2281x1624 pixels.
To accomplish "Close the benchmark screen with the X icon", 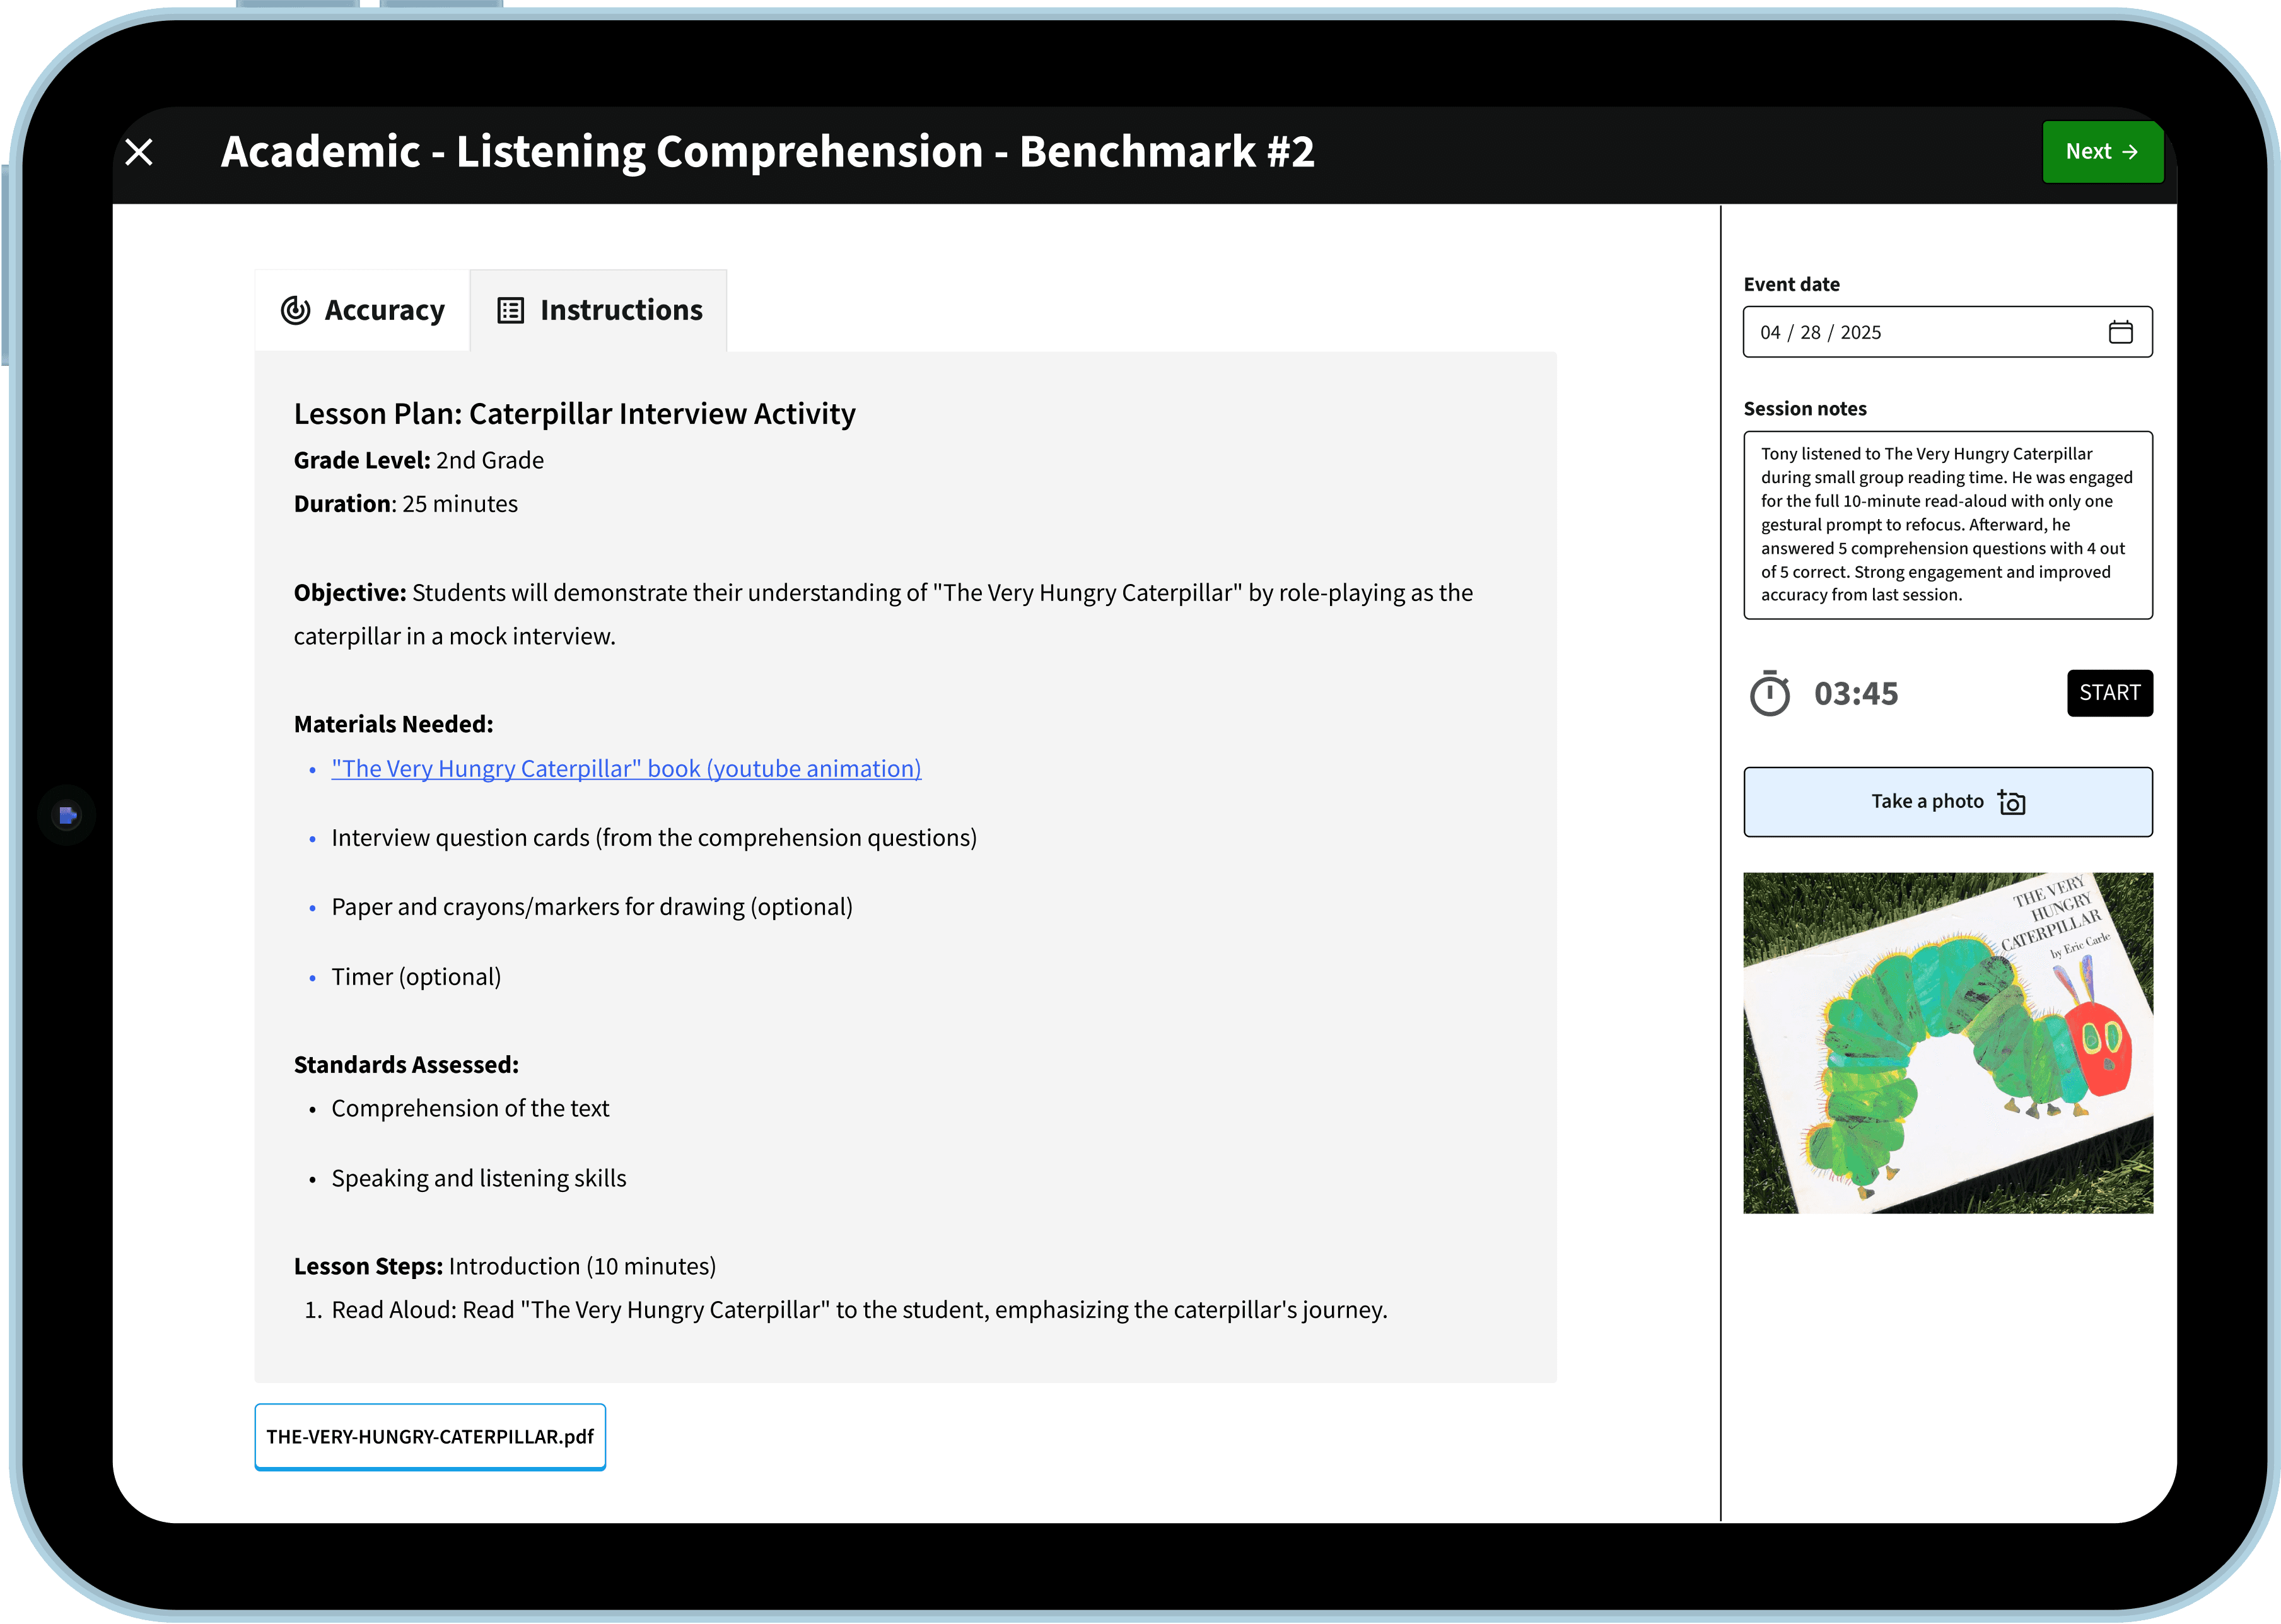I will click(139, 152).
